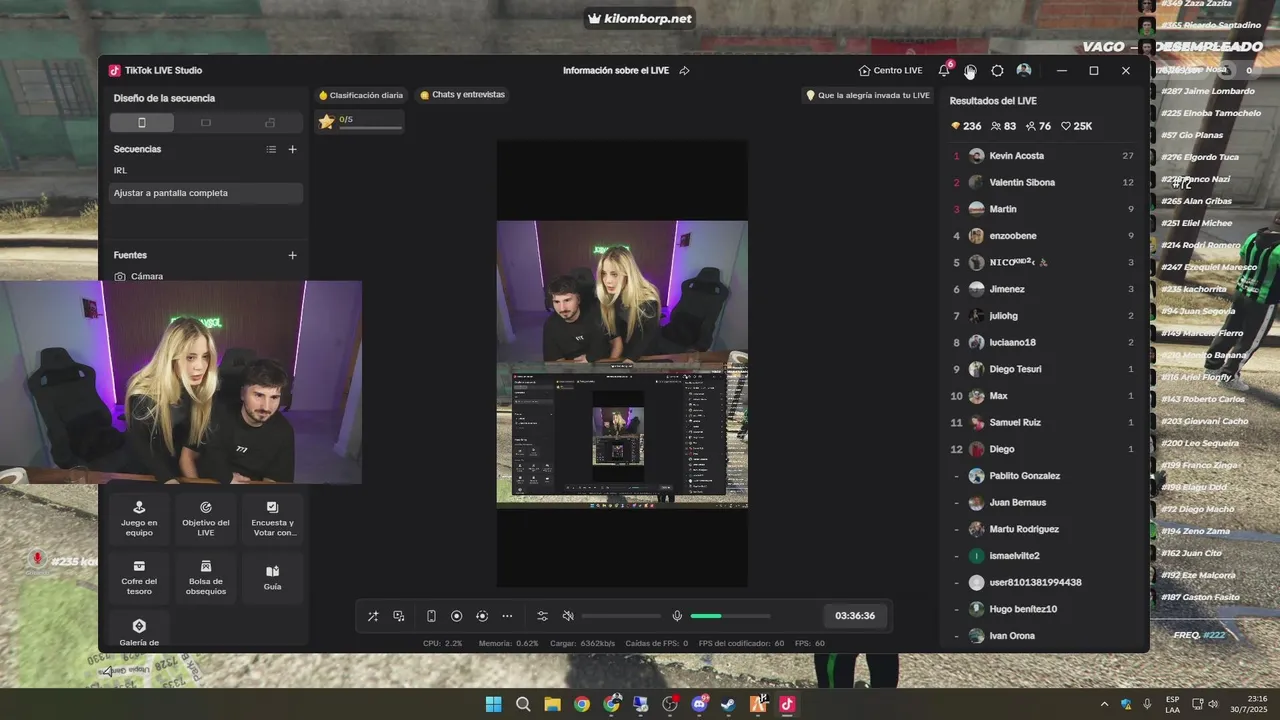Open the Guía tool

coord(272,577)
